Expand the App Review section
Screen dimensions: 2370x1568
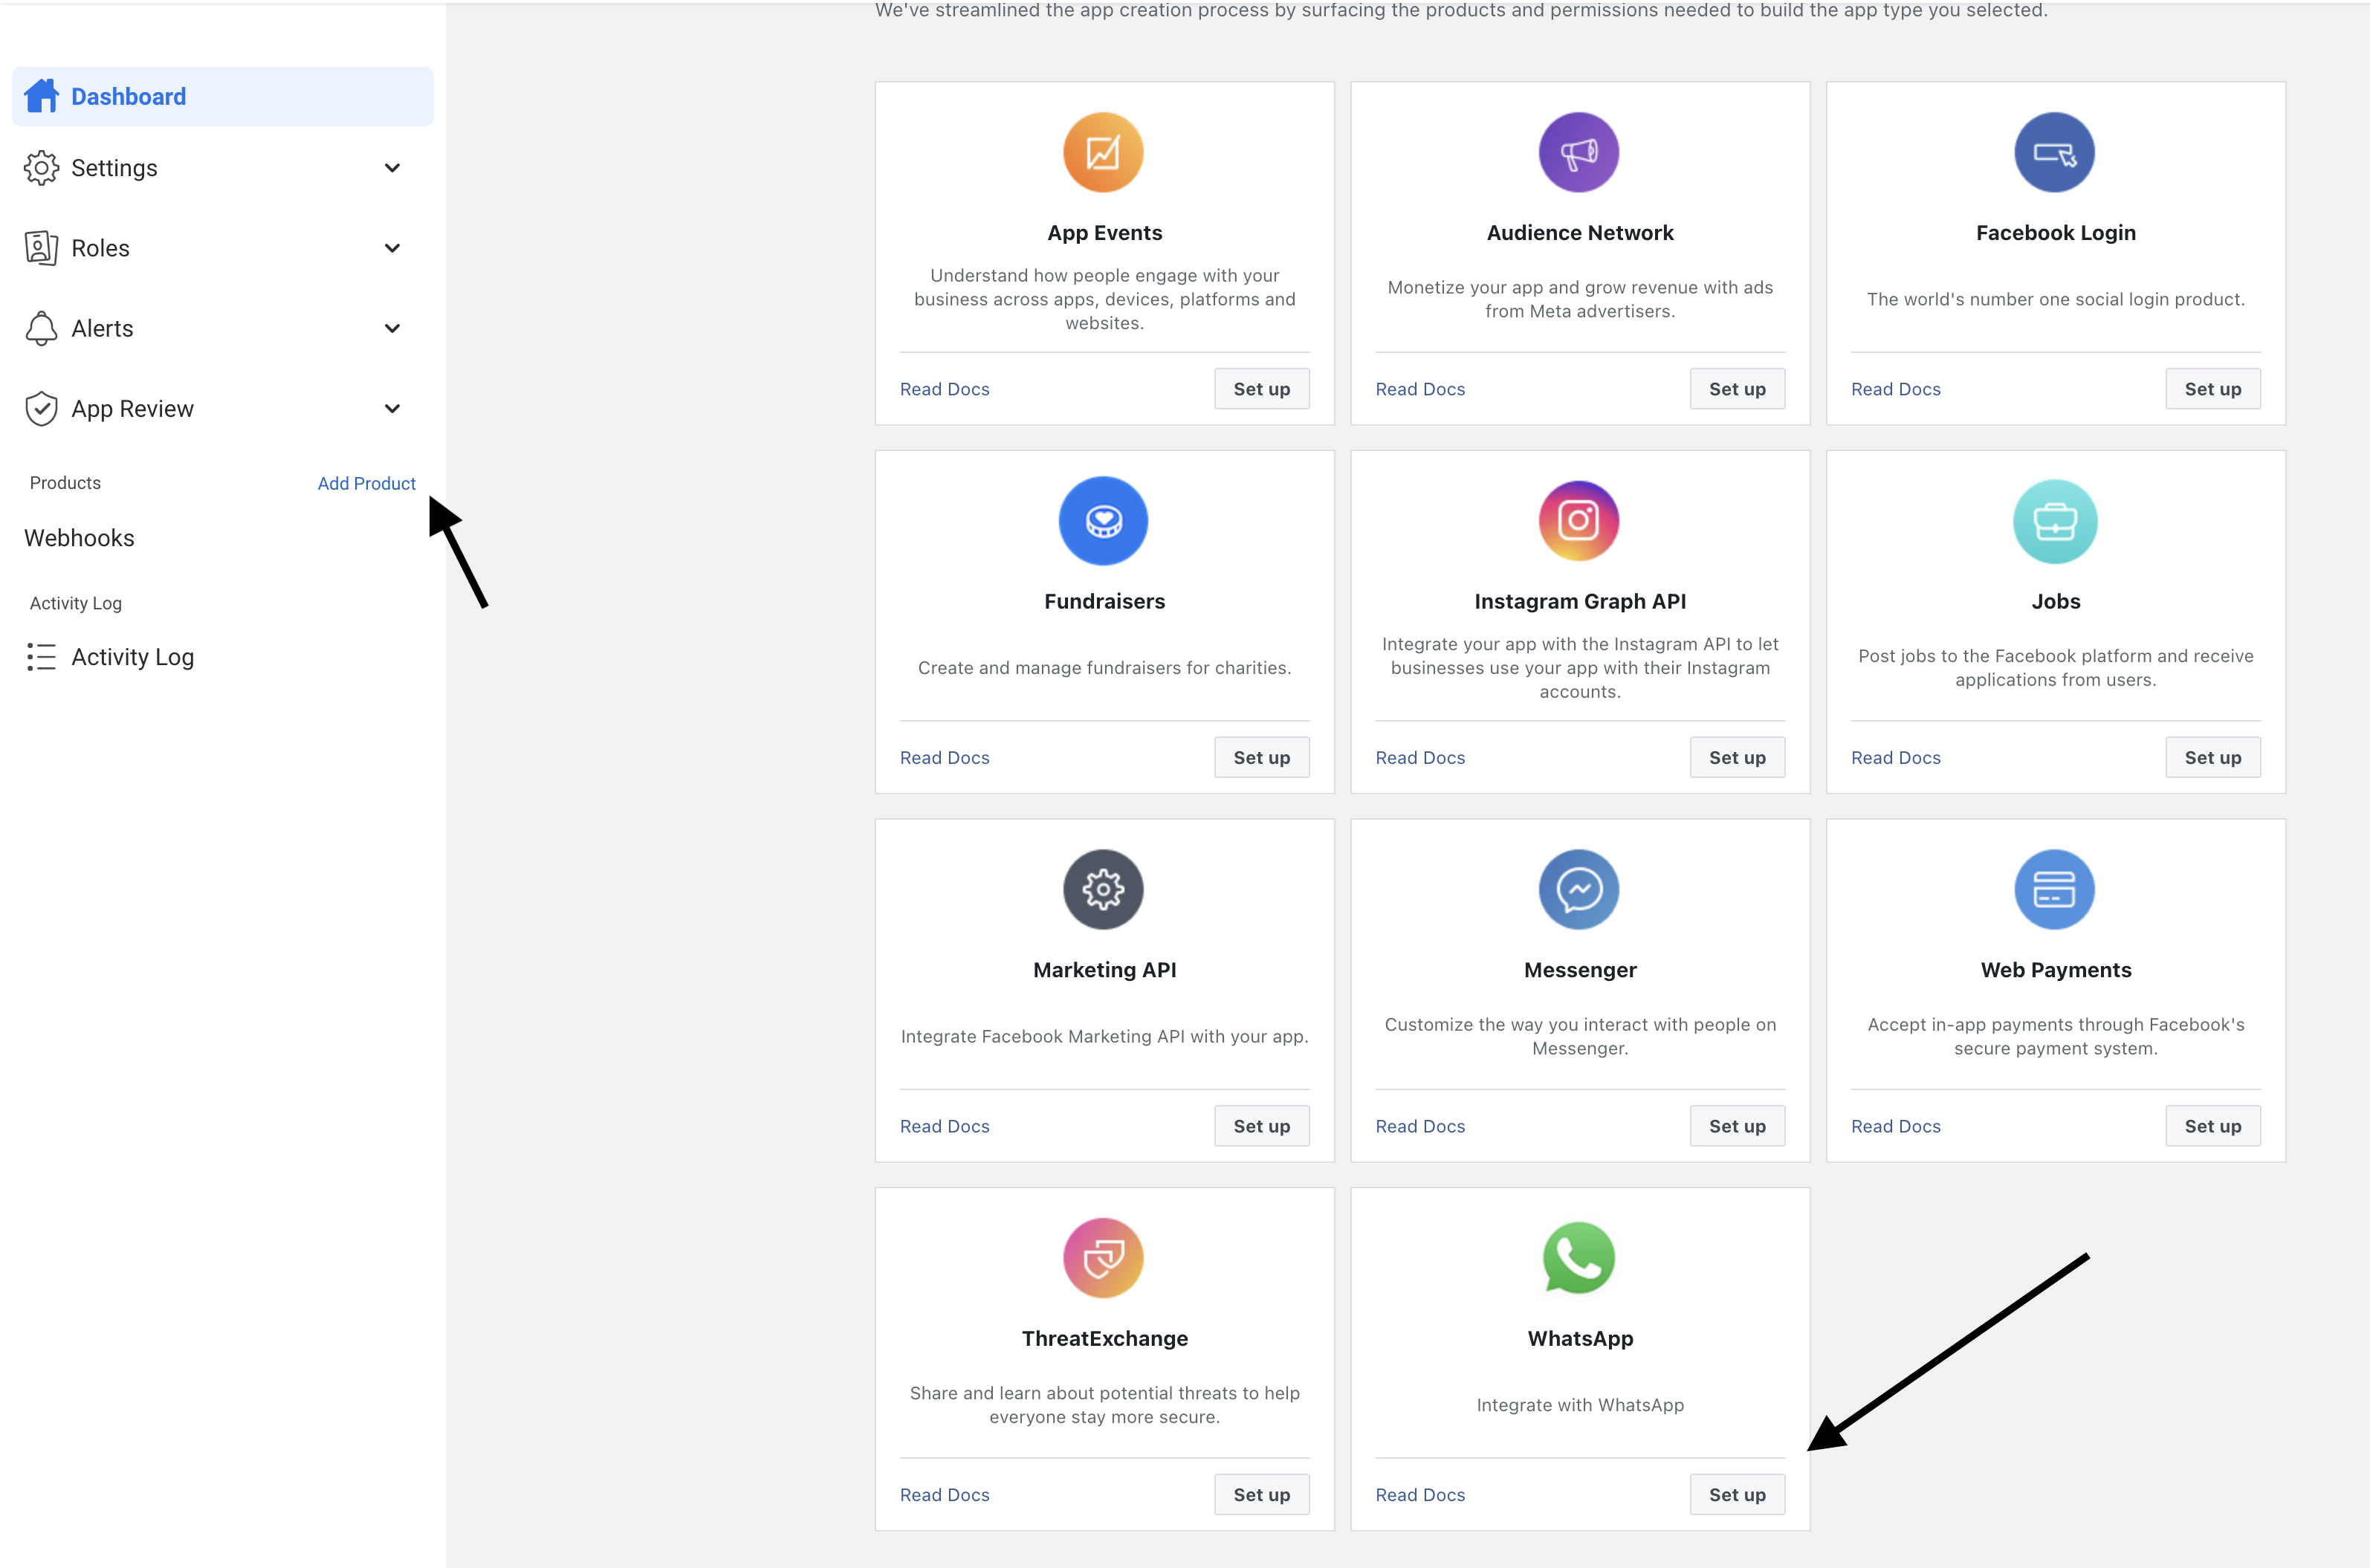[x=392, y=408]
